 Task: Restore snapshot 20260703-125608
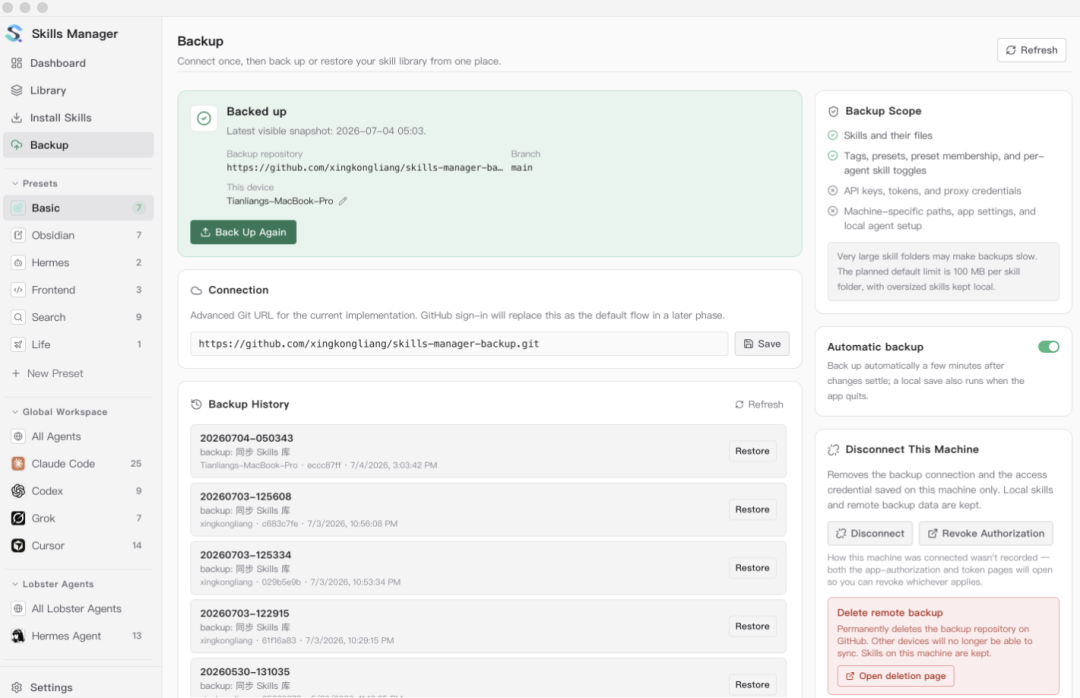pos(751,510)
